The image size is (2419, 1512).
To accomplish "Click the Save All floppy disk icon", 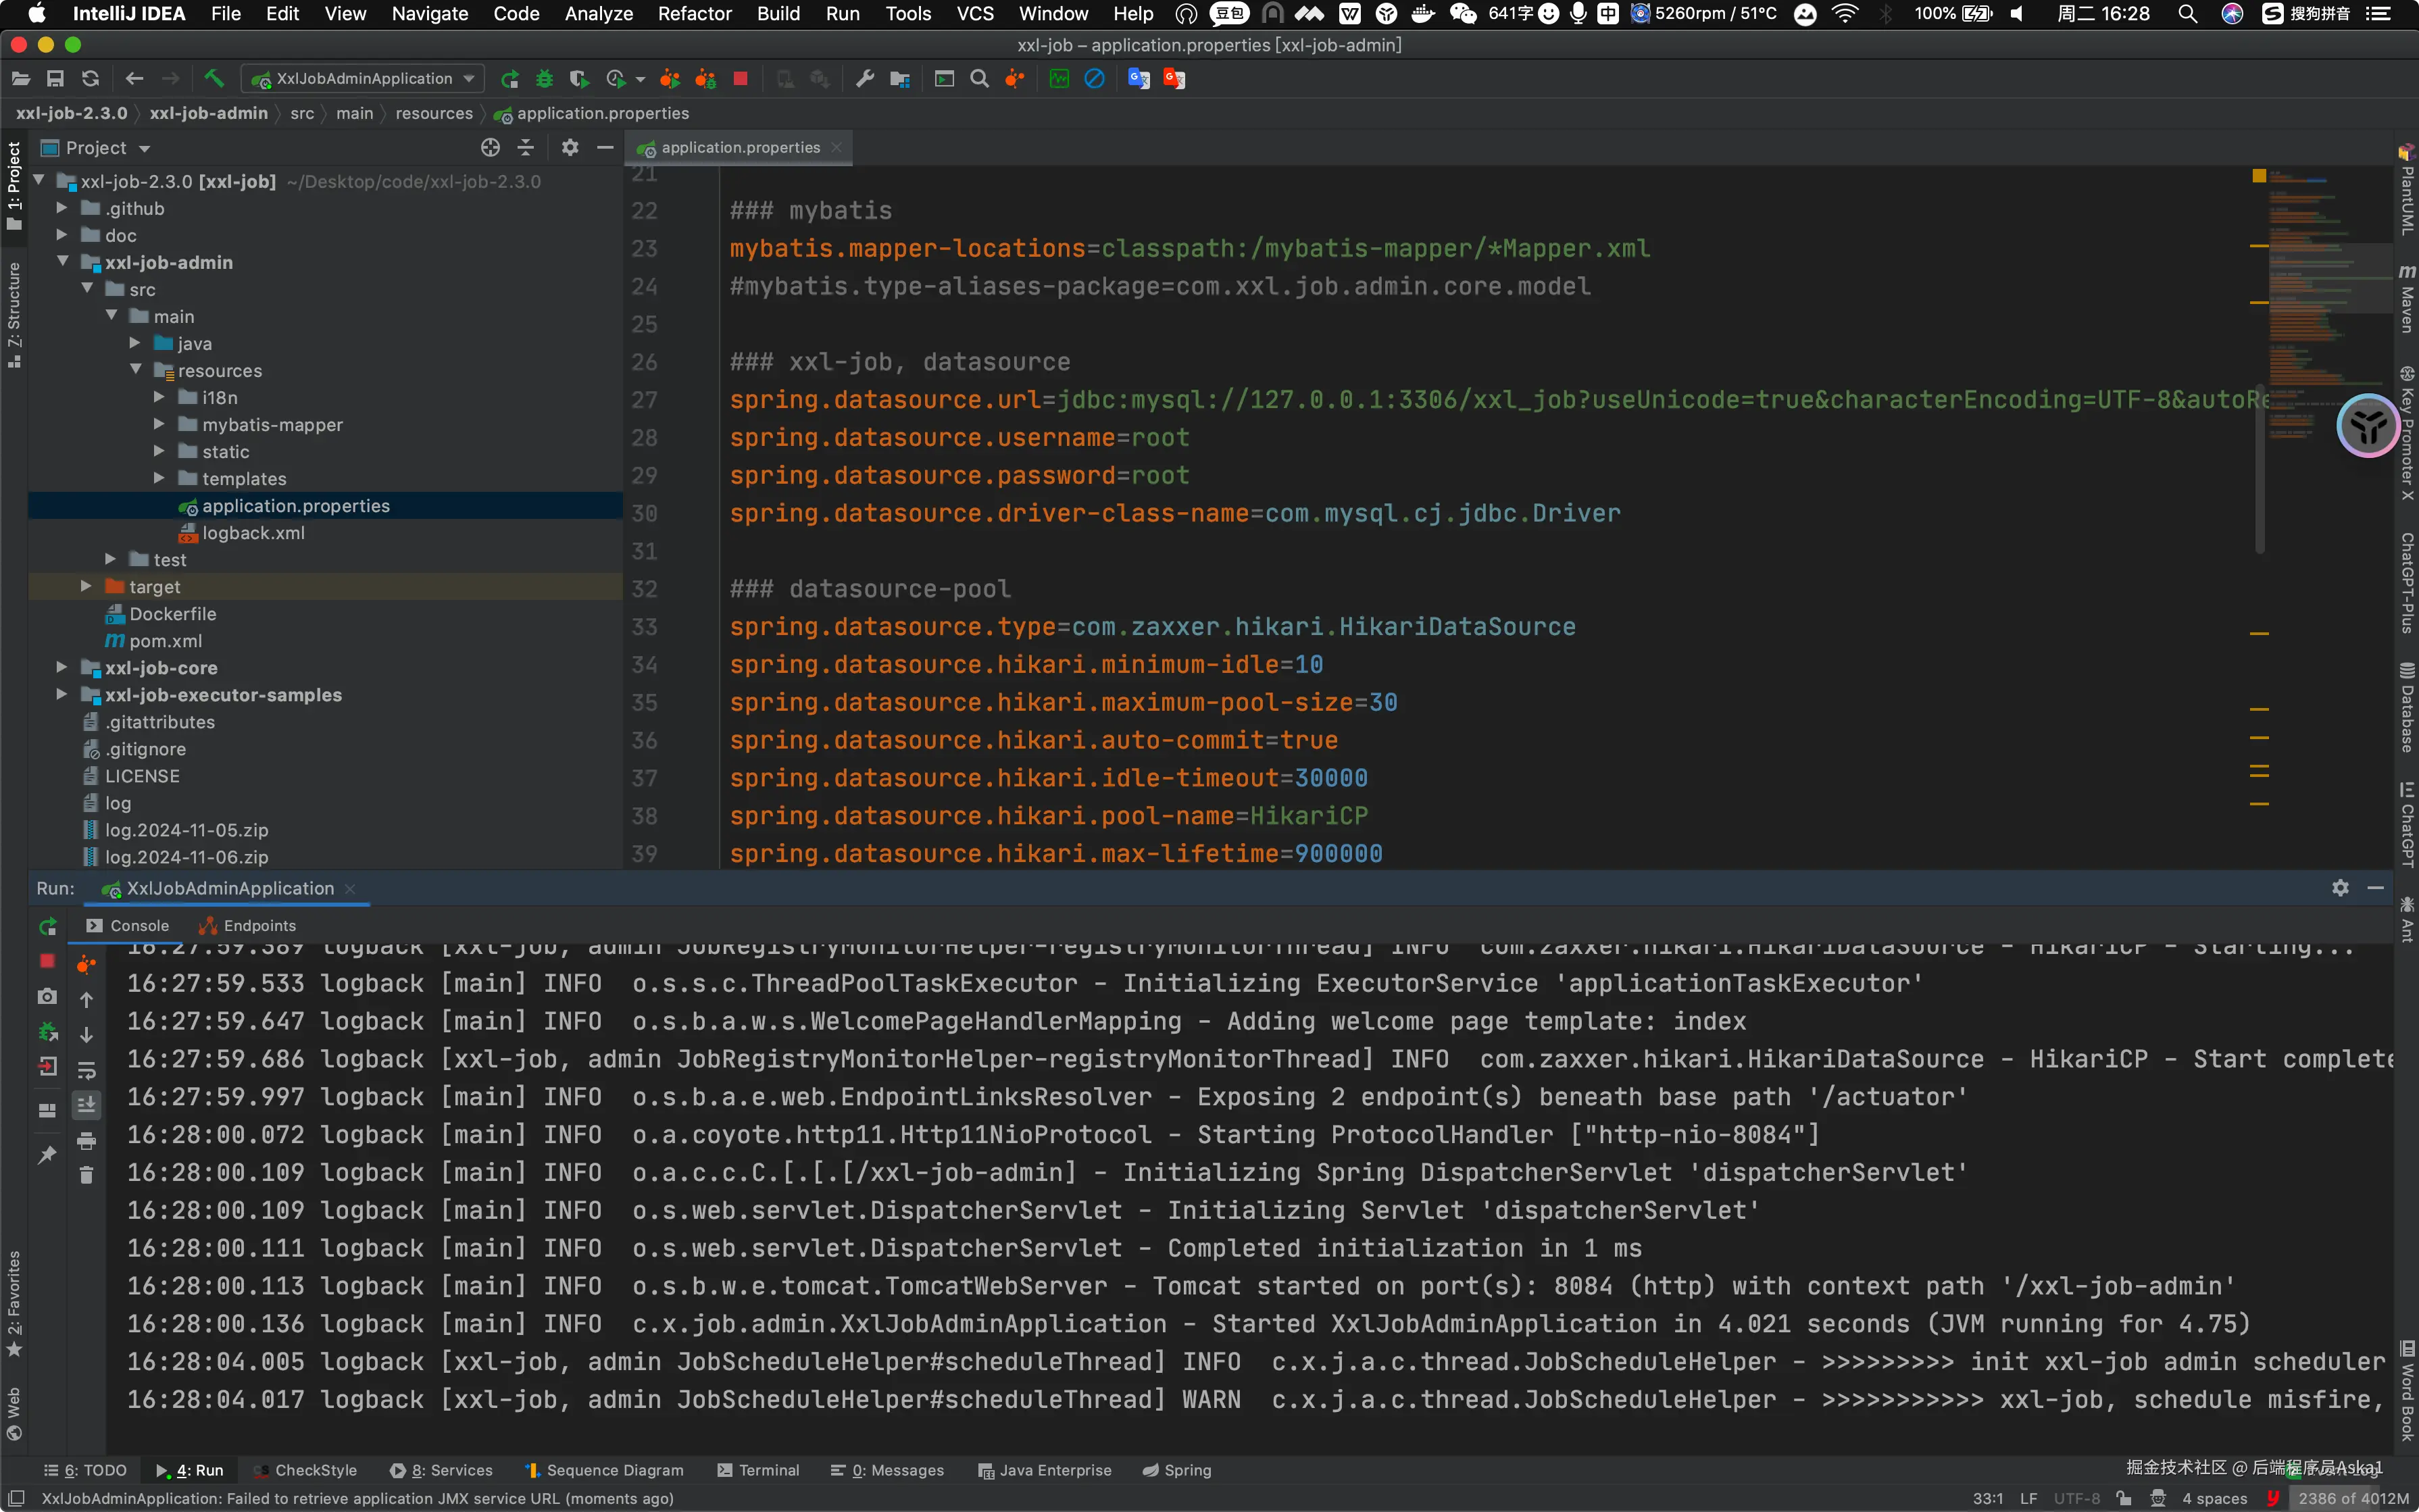I will coord(56,78).
